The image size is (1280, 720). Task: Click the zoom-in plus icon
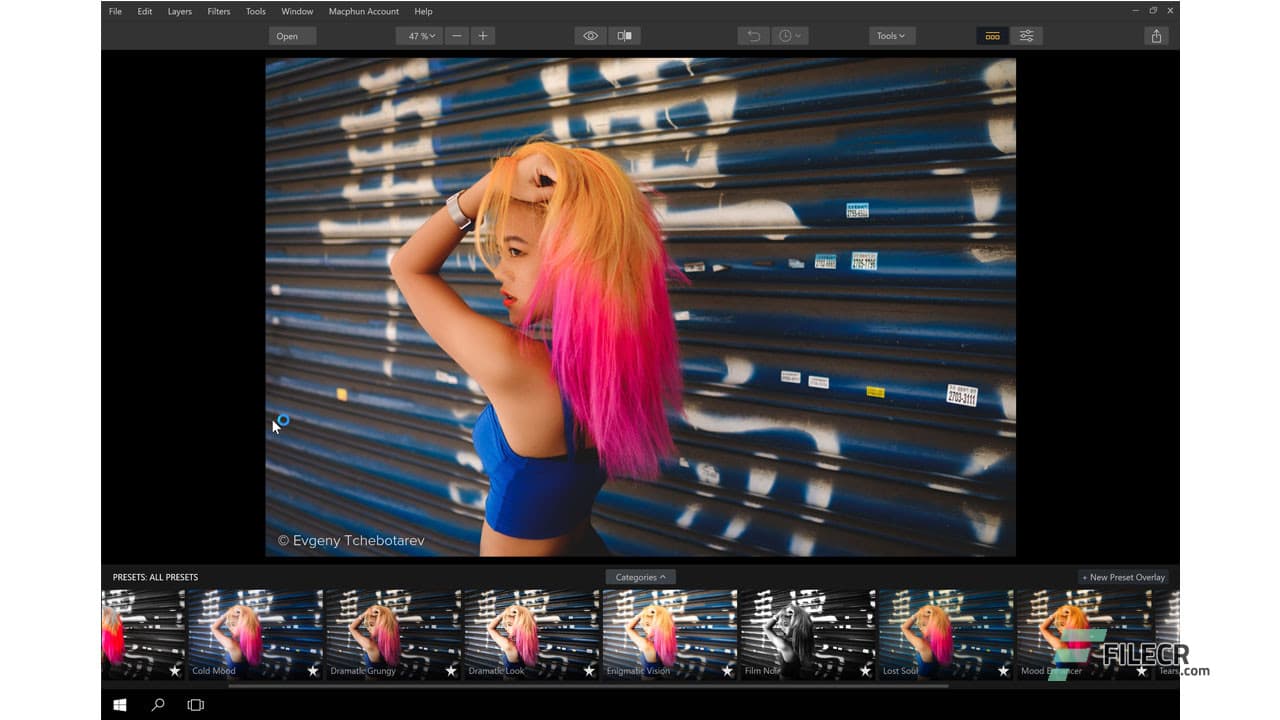(x=483, y=35)
